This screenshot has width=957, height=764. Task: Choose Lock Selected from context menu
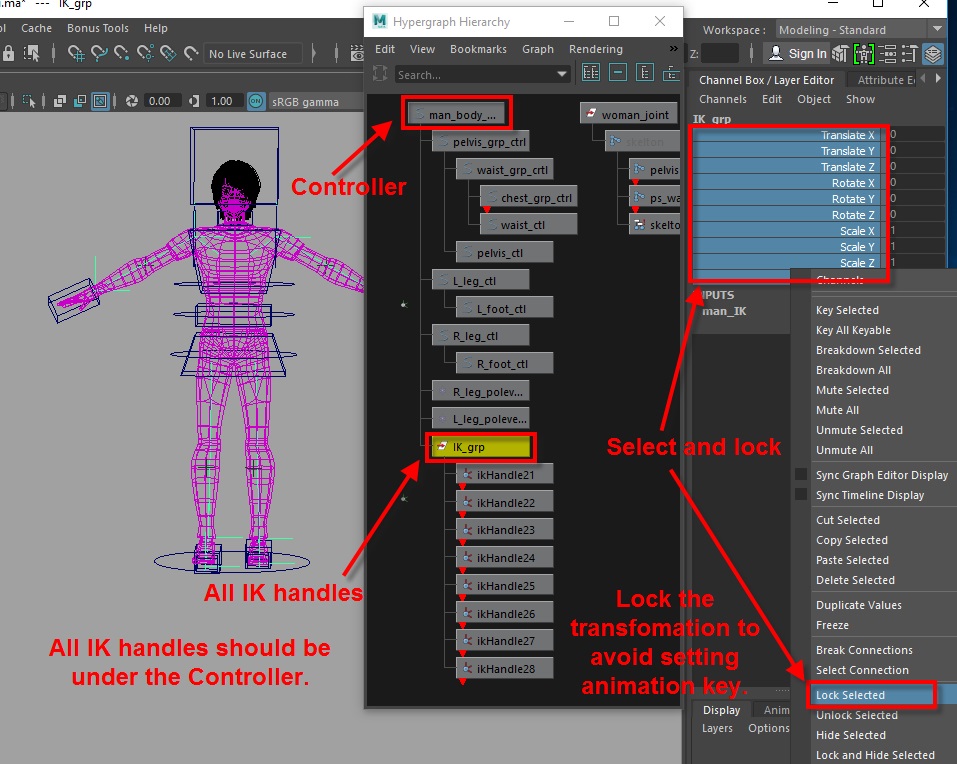[850, 695]
